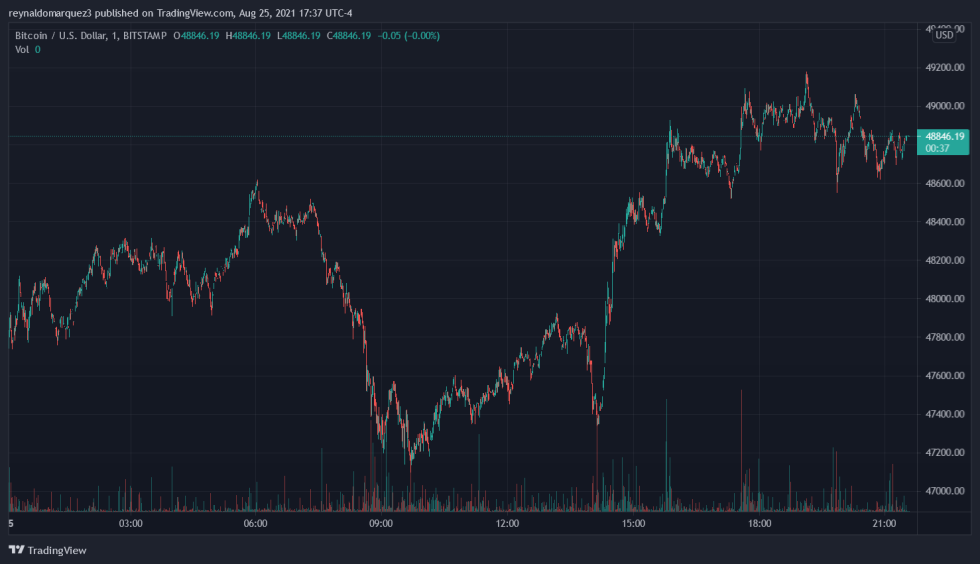The width and height of the screenshot is (980, 564).
Task: Click the volume value 0 next to Vol
Action: click(38, 49)
